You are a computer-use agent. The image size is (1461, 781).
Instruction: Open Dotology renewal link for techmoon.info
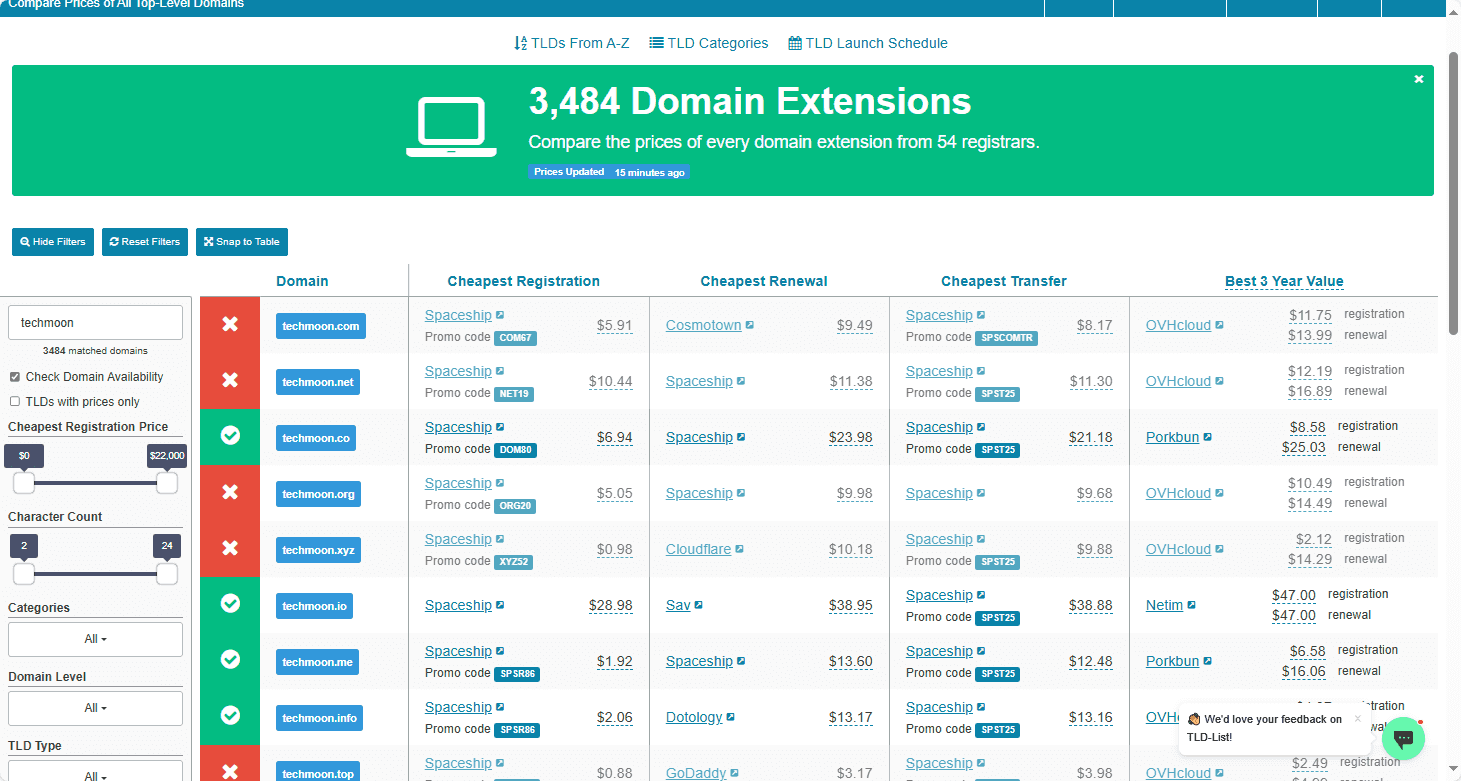pyautogui.click(x=694, y=717)
